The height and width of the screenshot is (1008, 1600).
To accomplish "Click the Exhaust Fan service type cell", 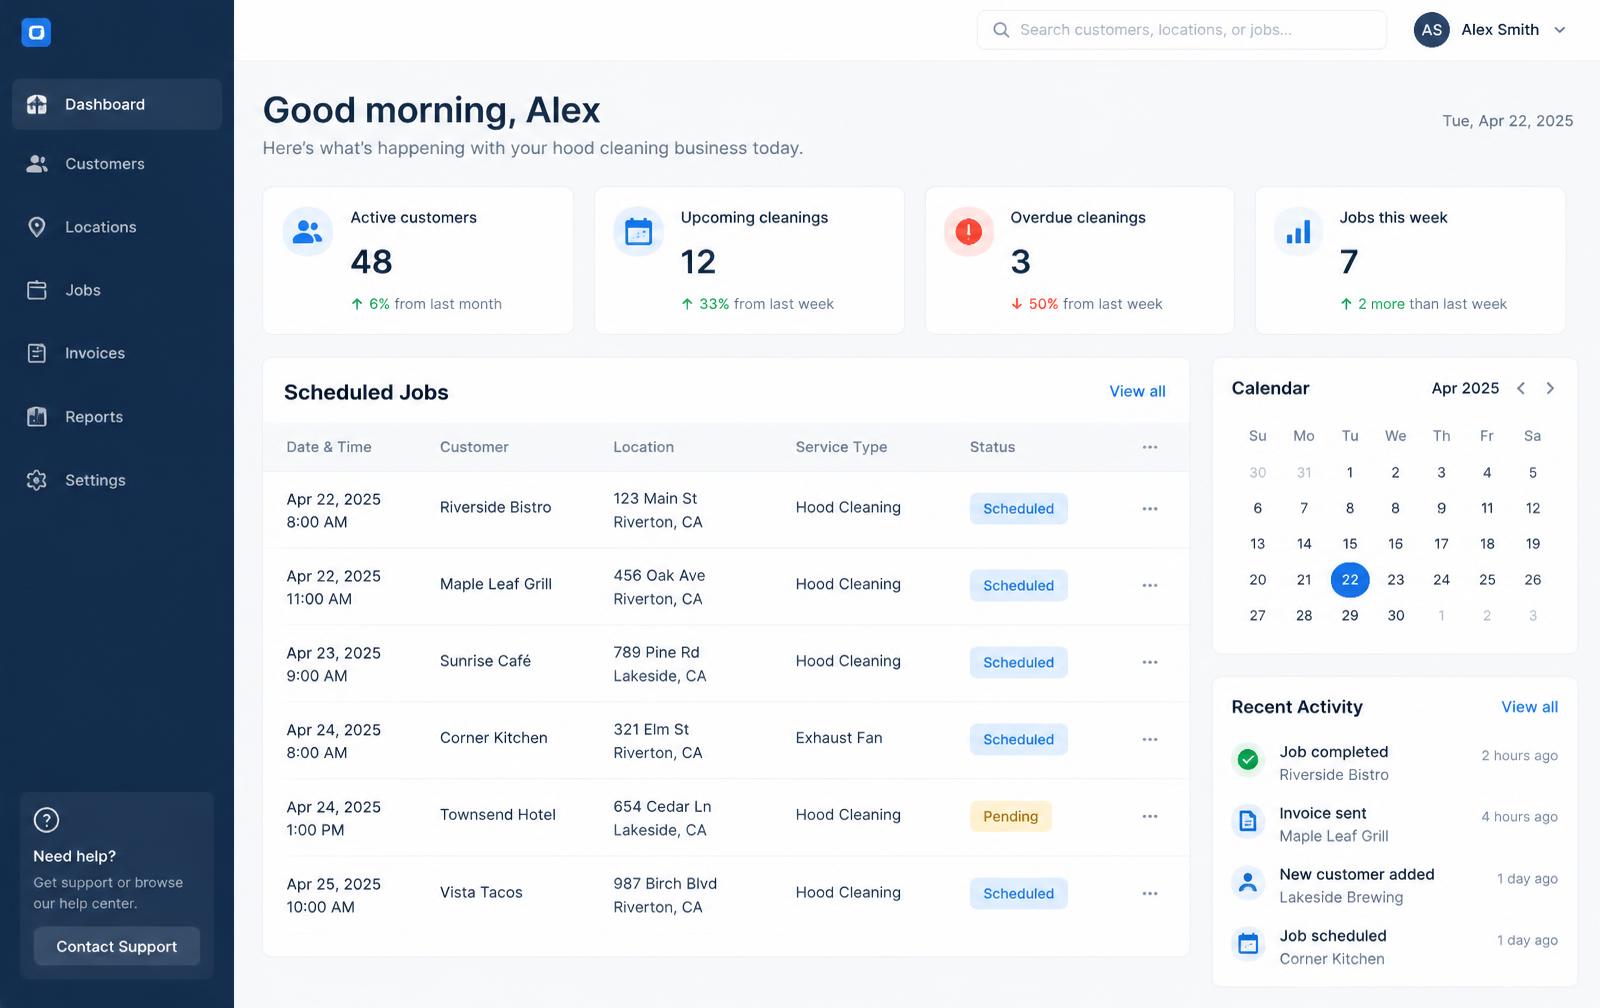I will [839, 738].
